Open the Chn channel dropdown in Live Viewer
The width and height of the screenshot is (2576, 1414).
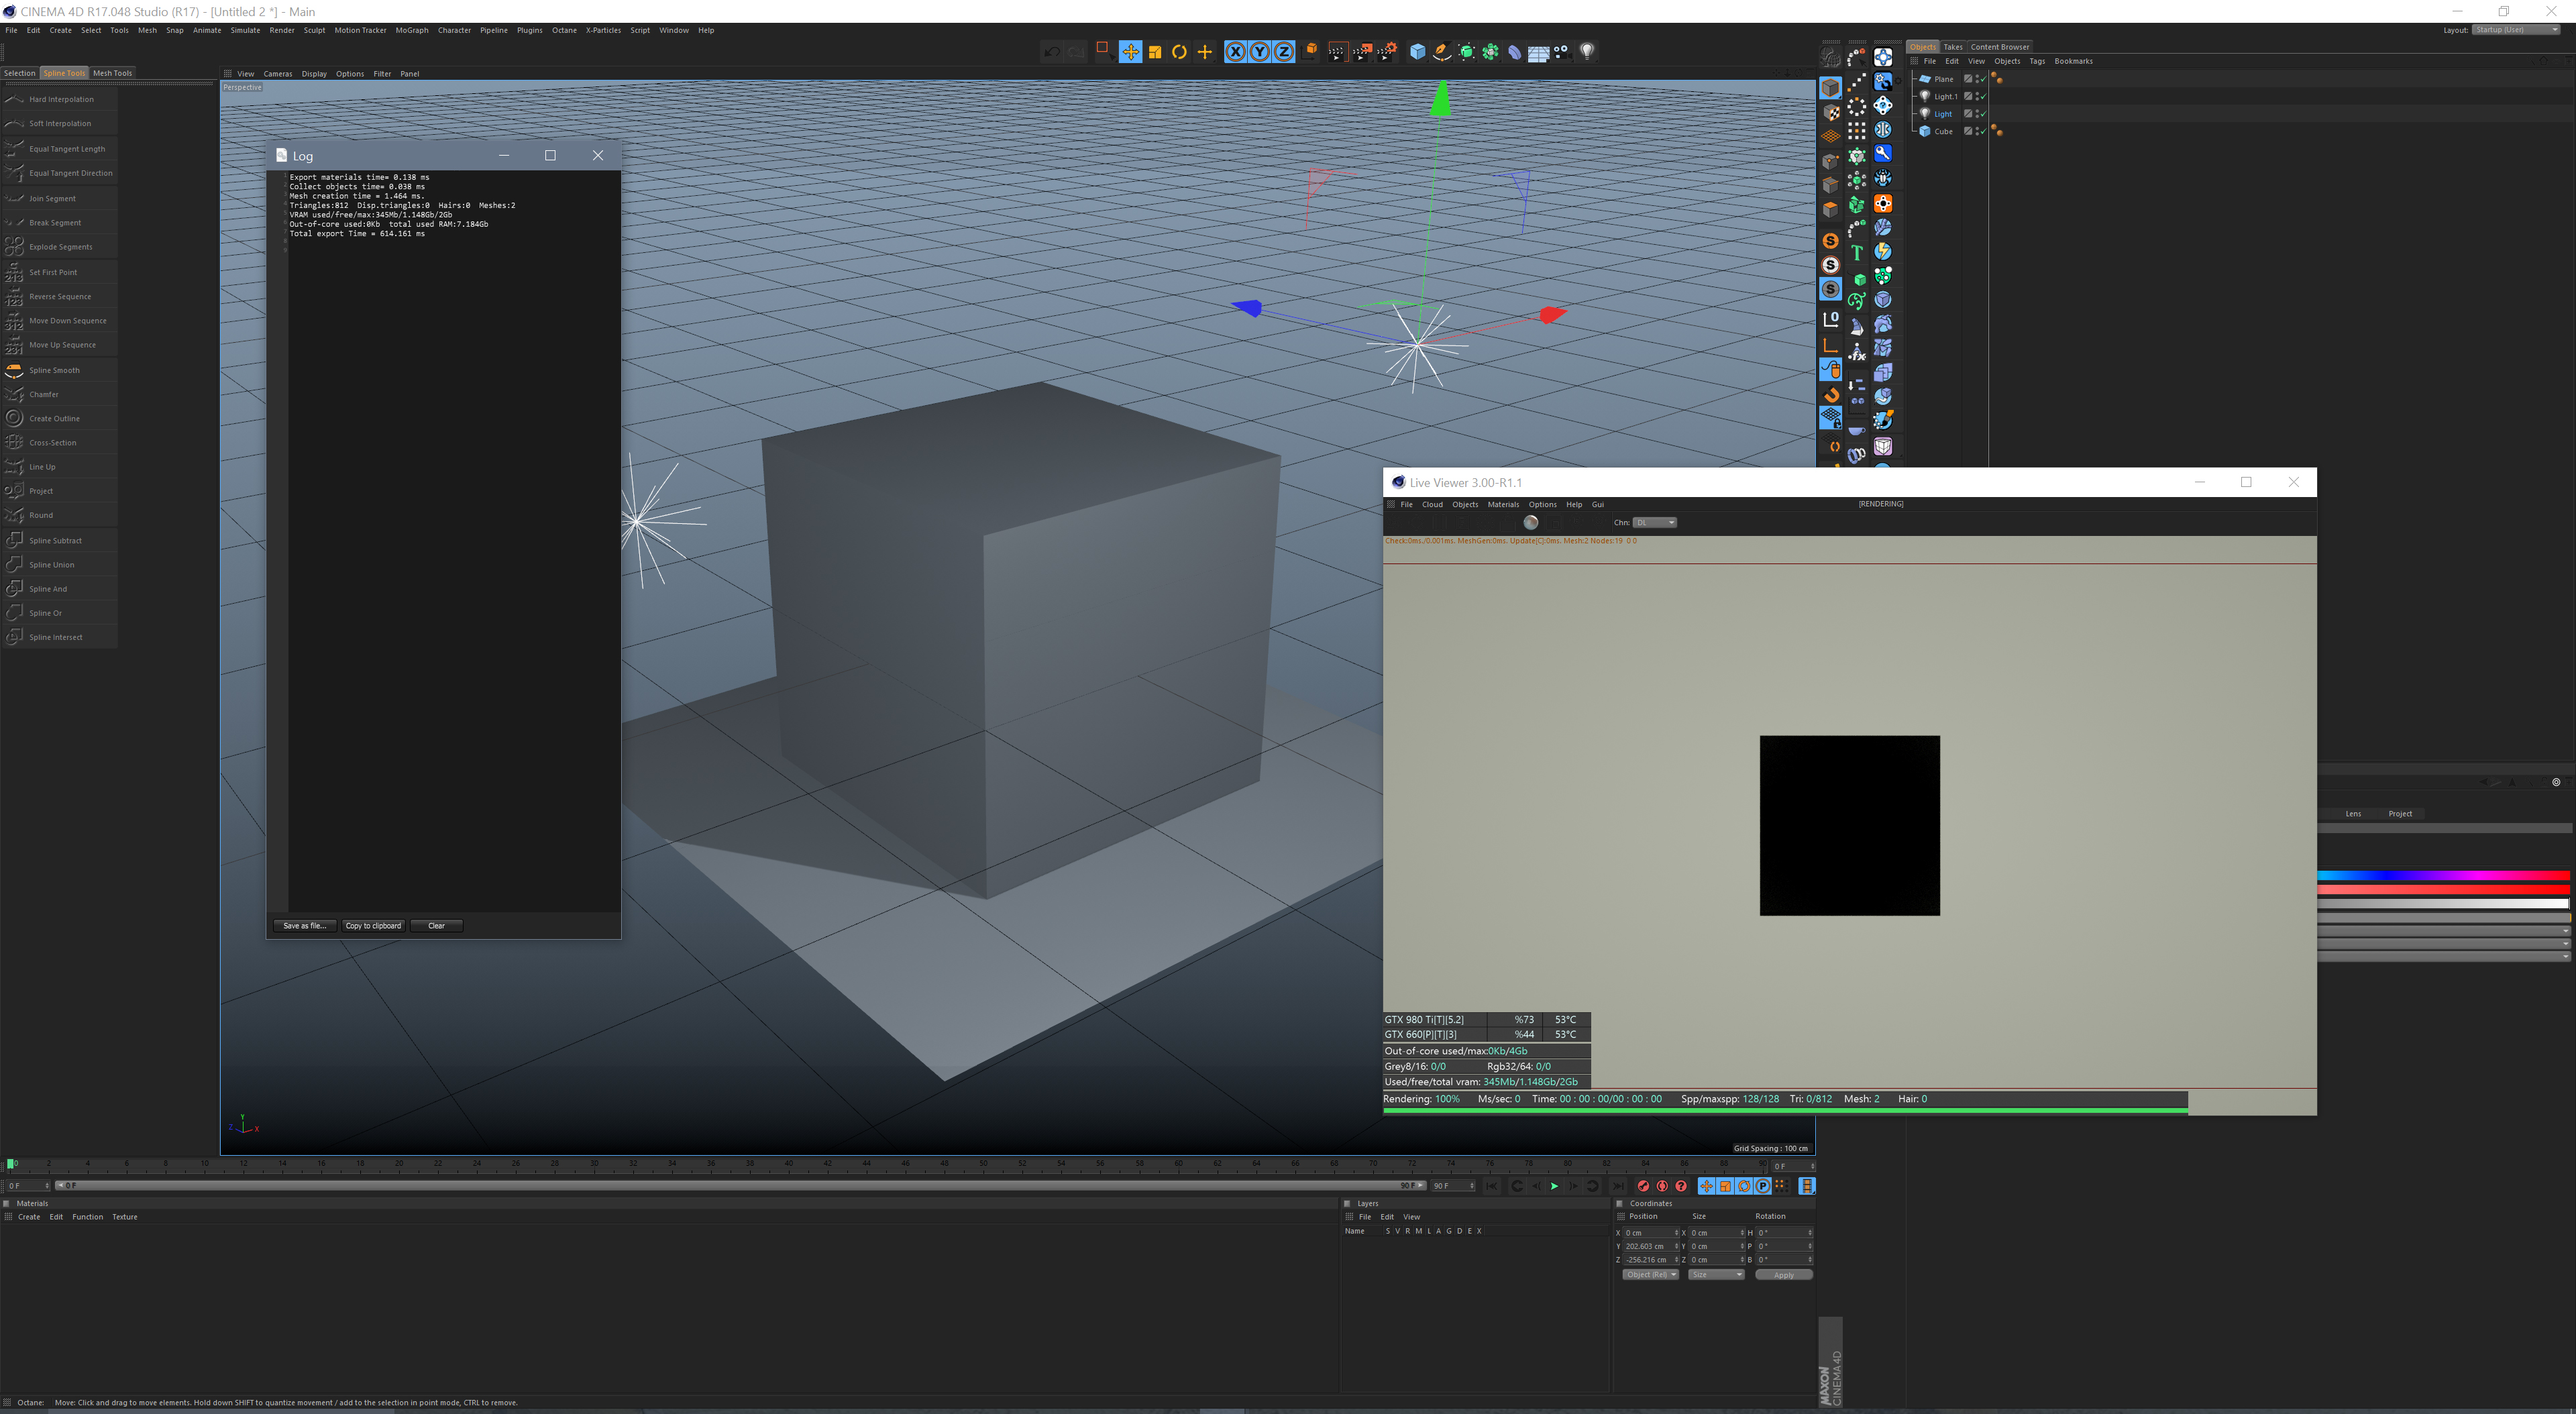[x=1654, y=522]
